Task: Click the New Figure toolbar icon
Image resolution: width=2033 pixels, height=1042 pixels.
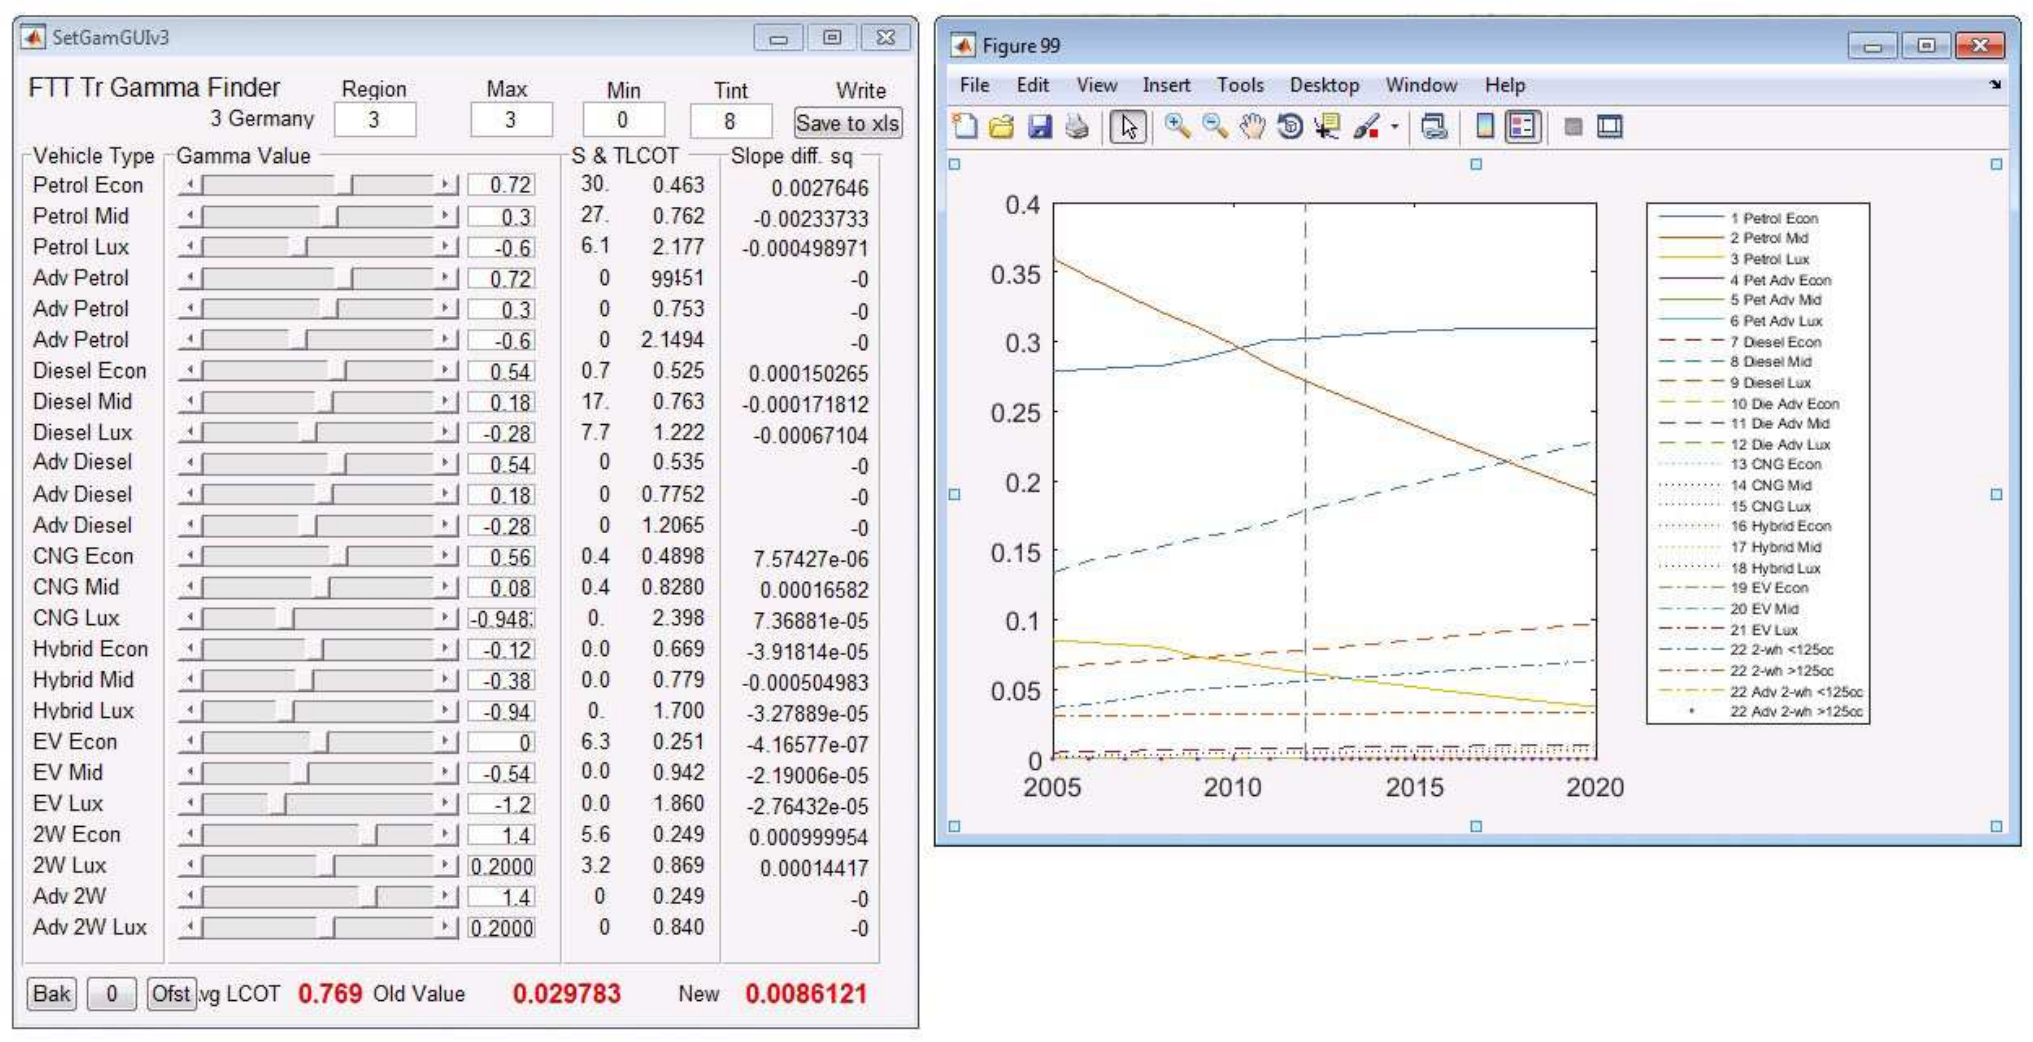Action: [x=965, y=126]
